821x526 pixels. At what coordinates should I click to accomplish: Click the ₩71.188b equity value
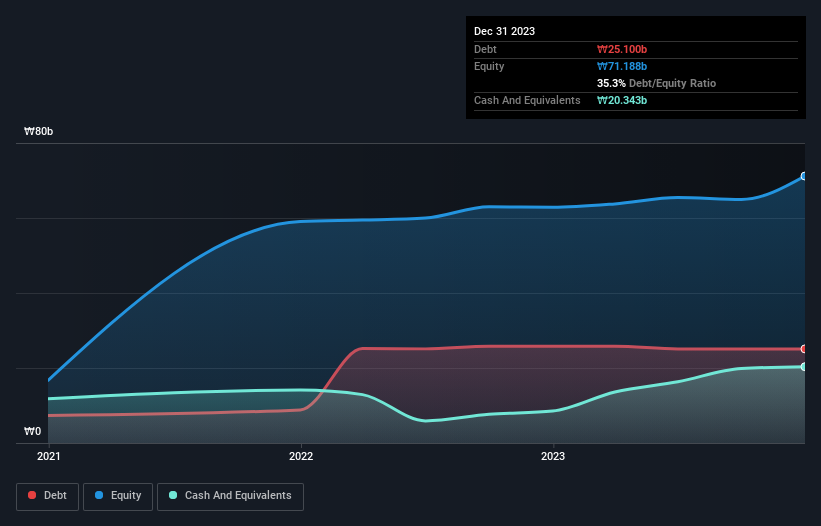(x=622, y=66)
